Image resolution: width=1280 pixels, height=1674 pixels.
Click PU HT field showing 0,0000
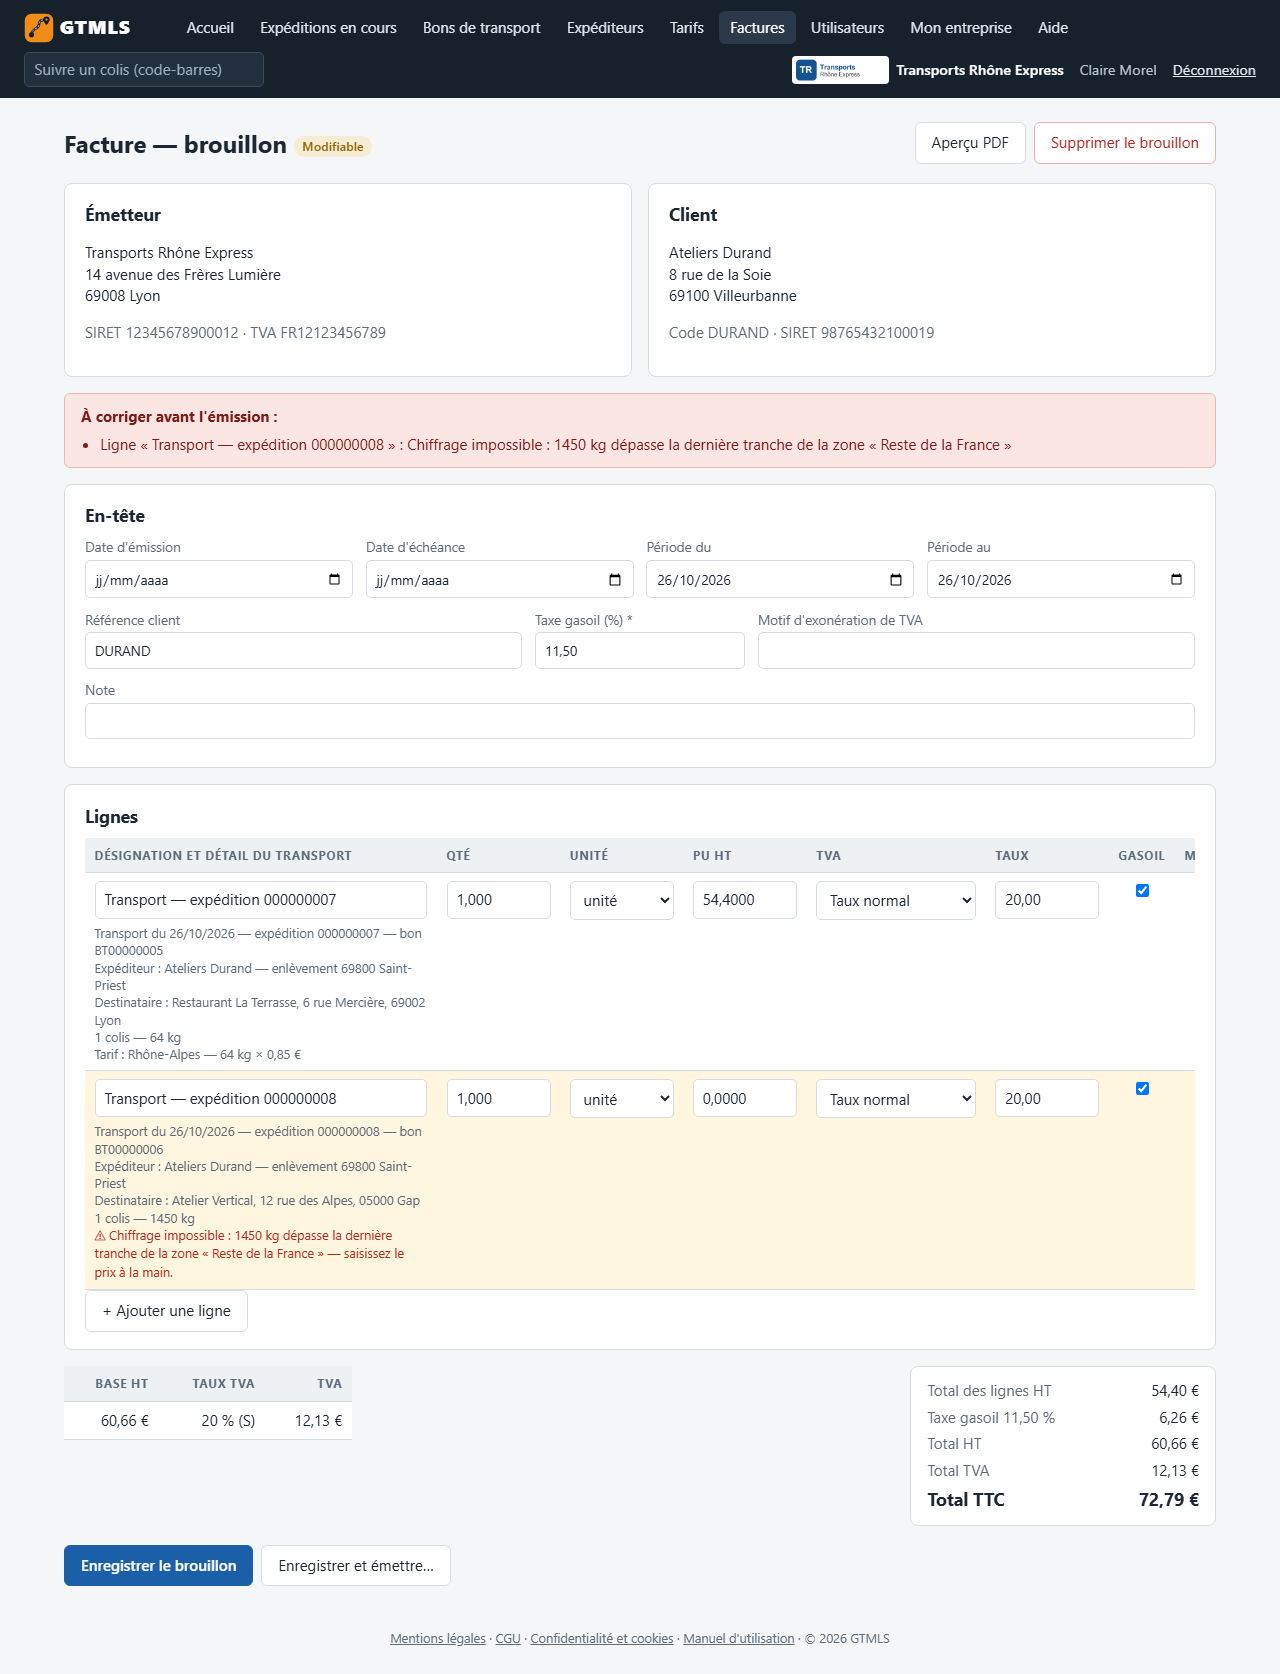[745, 1098]
